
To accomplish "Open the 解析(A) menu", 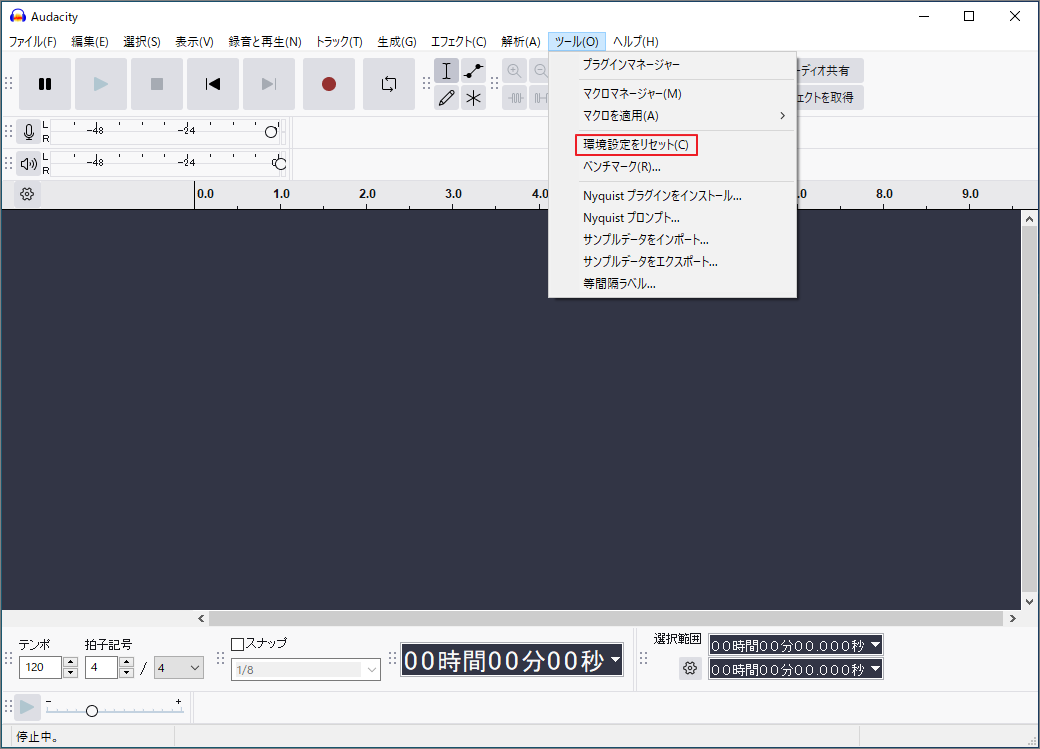I will click(521, 42).
